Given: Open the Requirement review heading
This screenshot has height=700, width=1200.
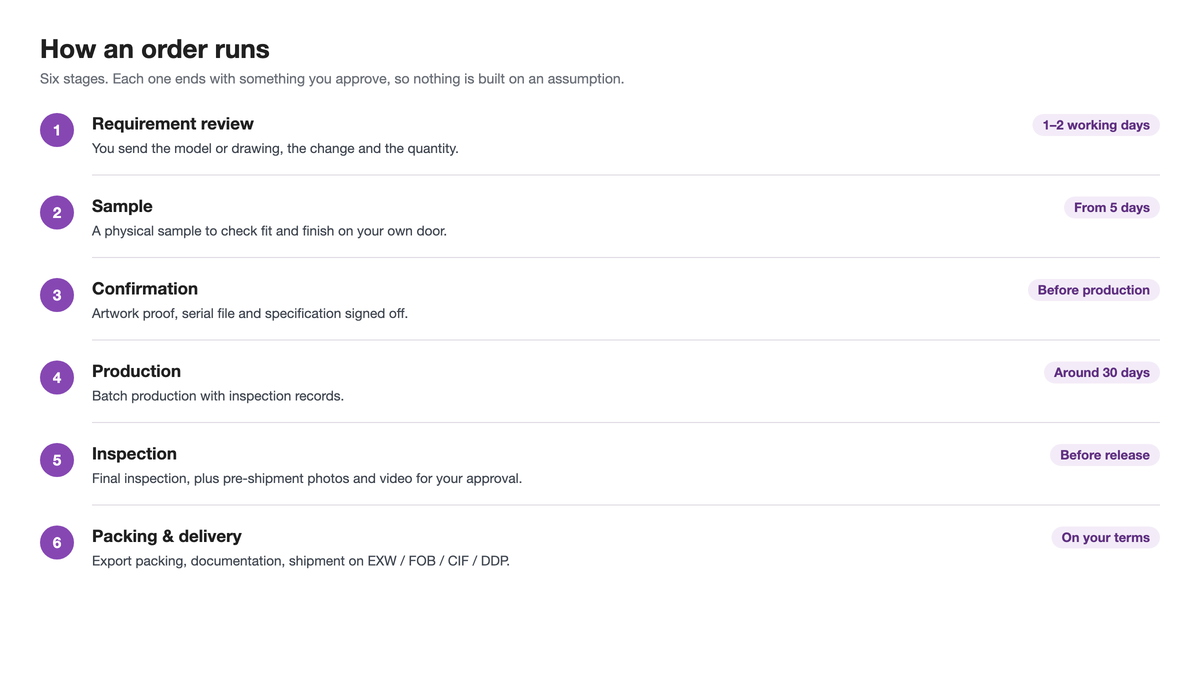Looking at the screenshot, I should [x=173, y=124].
